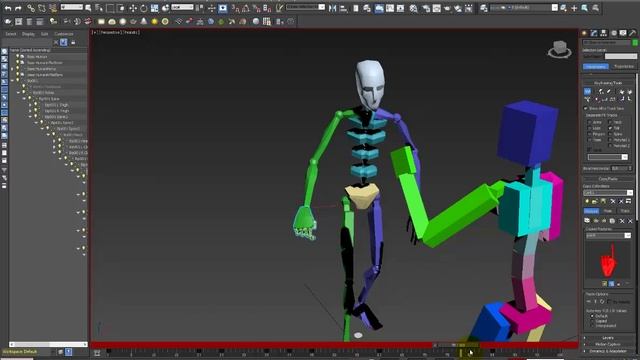Open the Edit menu in Scene Explorer
Viewport: 640px width, 360px height.
point(44,34)
